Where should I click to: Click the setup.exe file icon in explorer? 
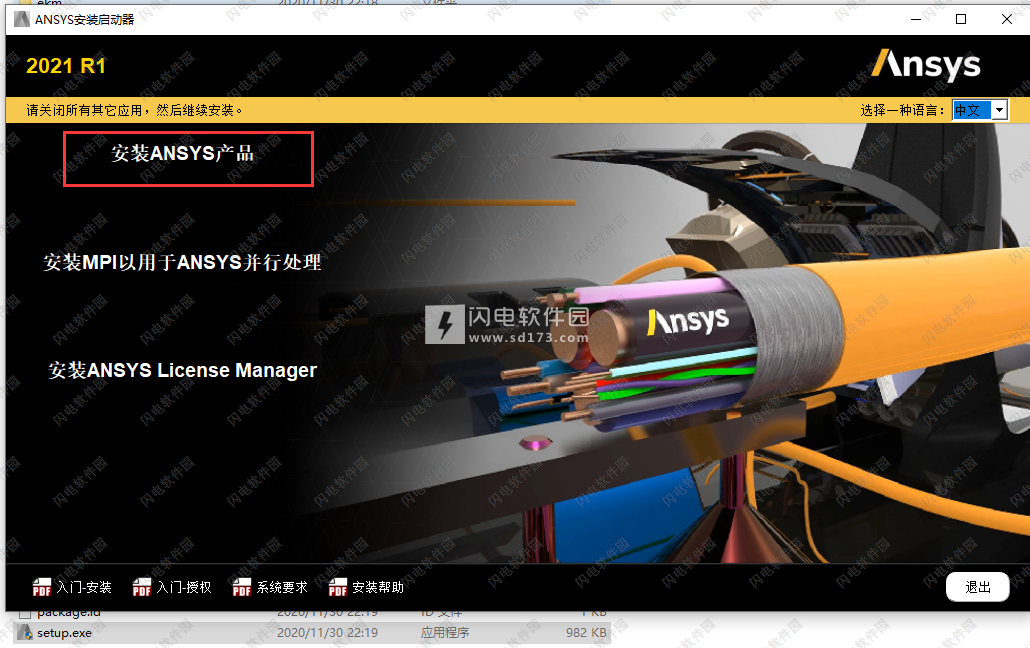tap(26, 633)
